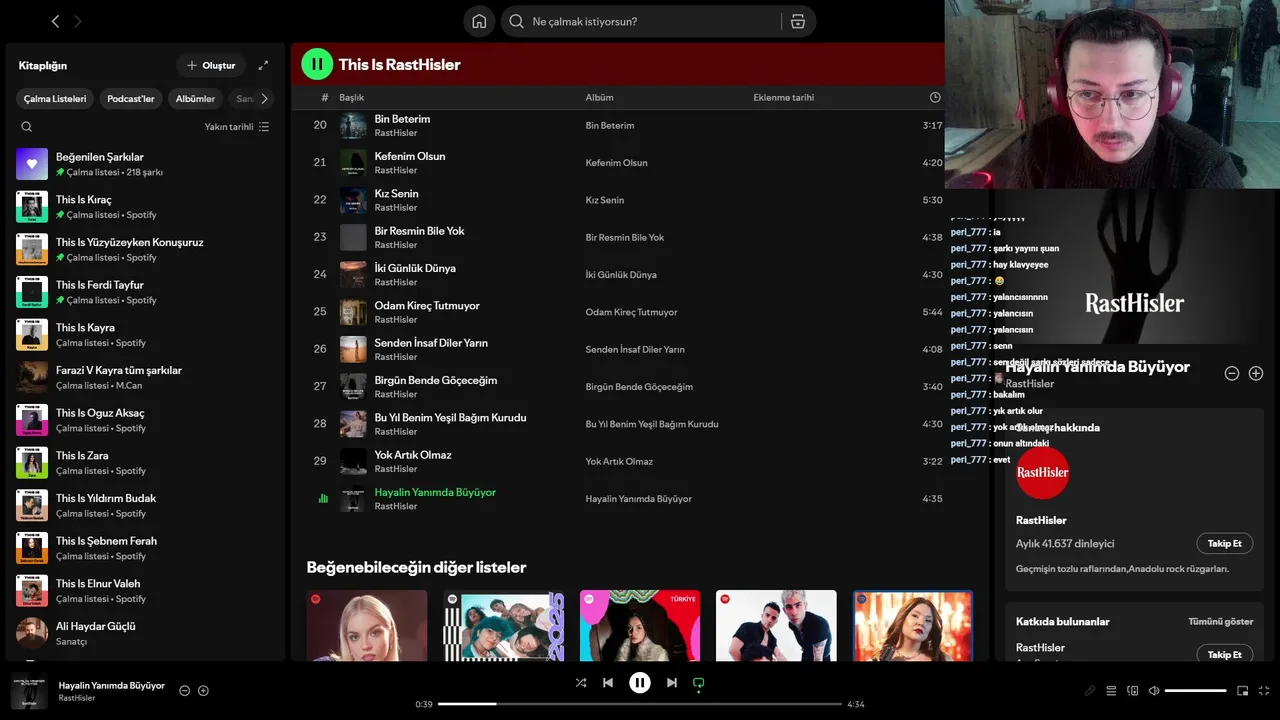Sort tracks by Albüm column
1280x720 pixels.
[x=599, y=97]
